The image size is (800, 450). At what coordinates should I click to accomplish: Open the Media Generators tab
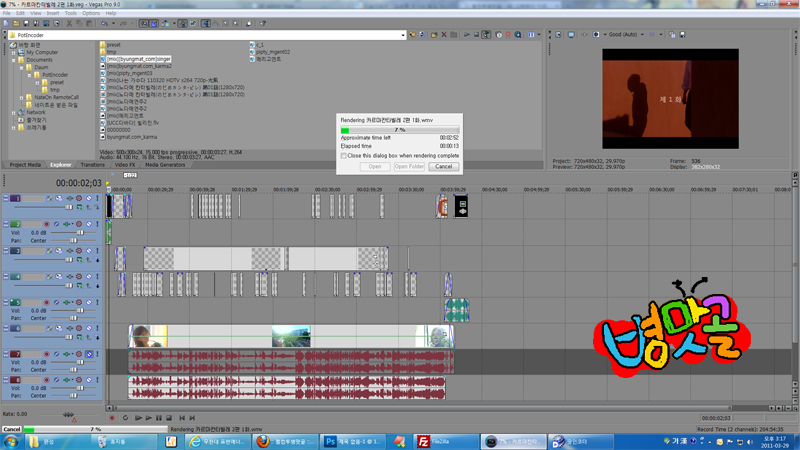point(165,165)
